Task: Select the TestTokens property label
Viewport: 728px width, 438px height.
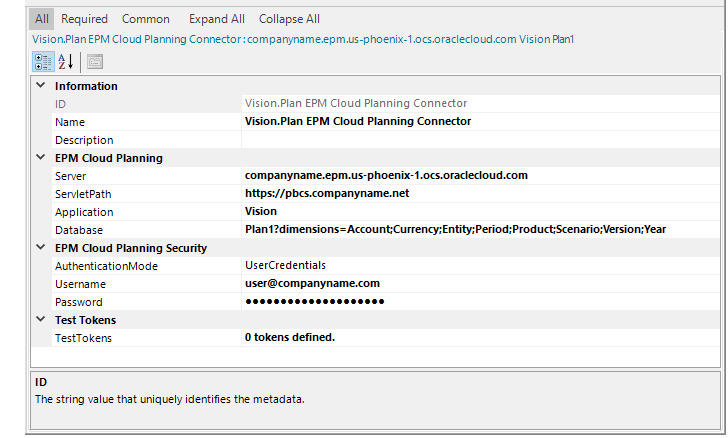Action: (x=83, y=338)
